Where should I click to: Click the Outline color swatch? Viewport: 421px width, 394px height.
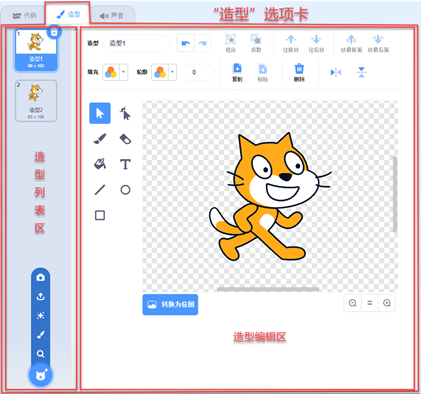click(160, 72)
